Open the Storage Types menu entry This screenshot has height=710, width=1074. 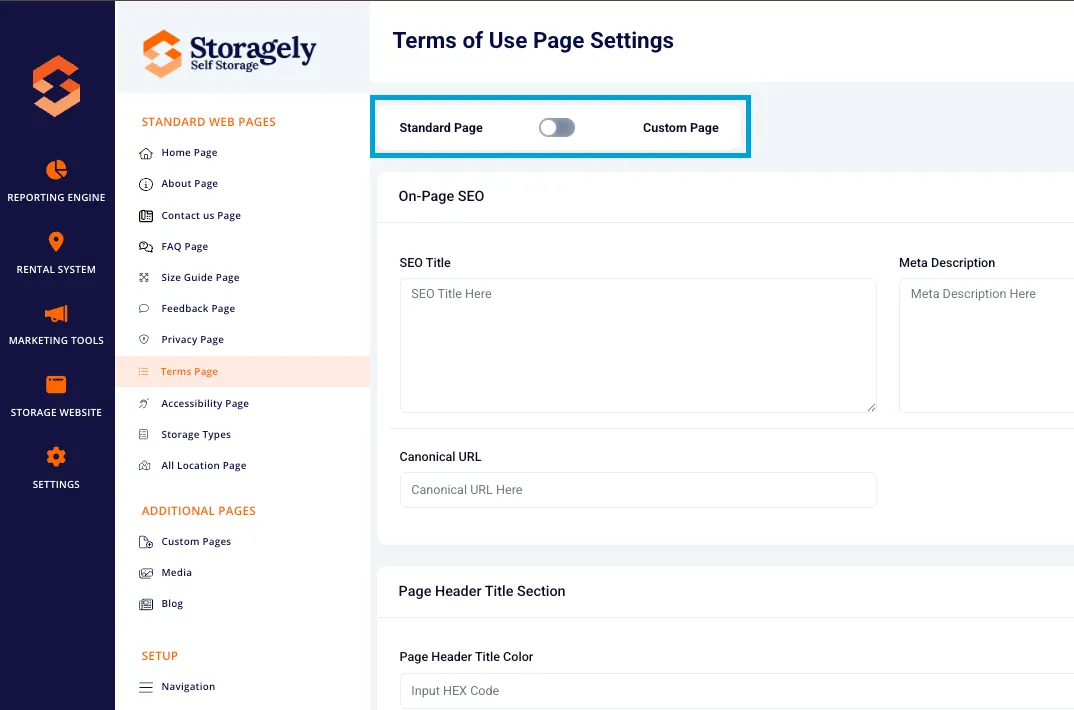coord(196,434)
